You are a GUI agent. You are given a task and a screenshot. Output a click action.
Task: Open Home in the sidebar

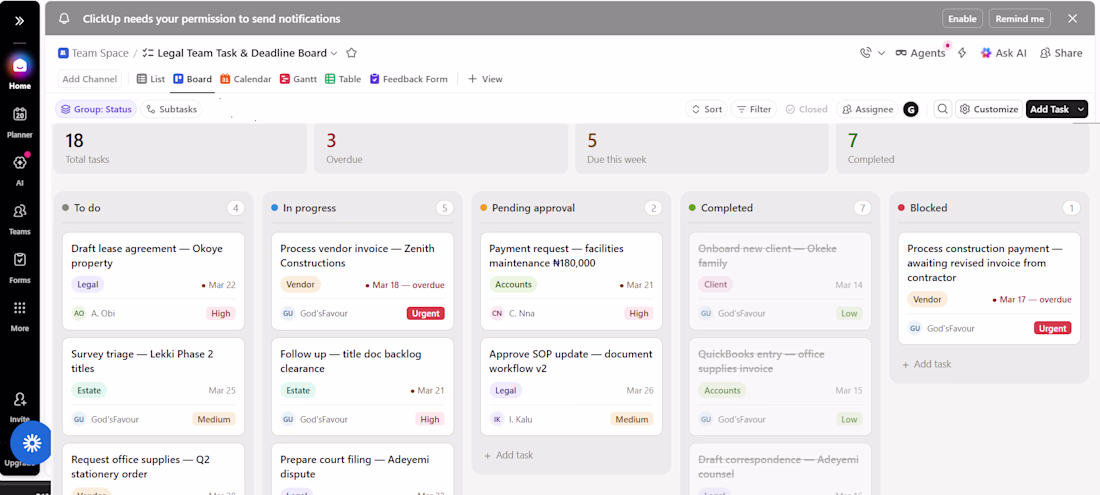point(20,72)
